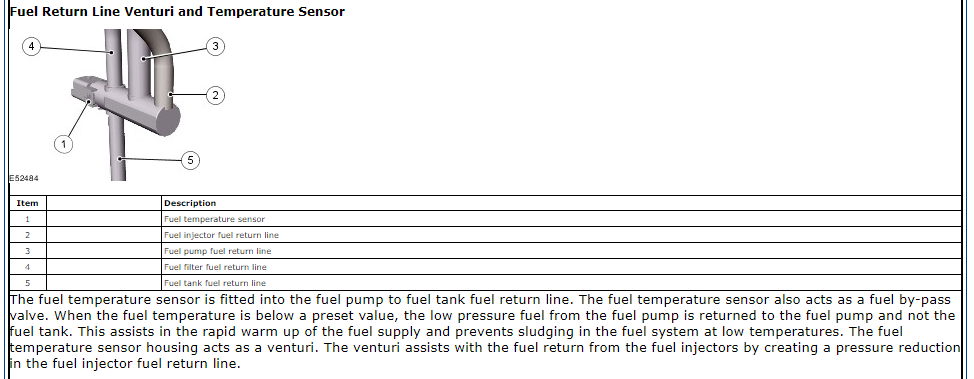This screenshot has width=974, height=379.
Task: Click the fuel tank return pipe in diagram
Action: coord(118,148)
